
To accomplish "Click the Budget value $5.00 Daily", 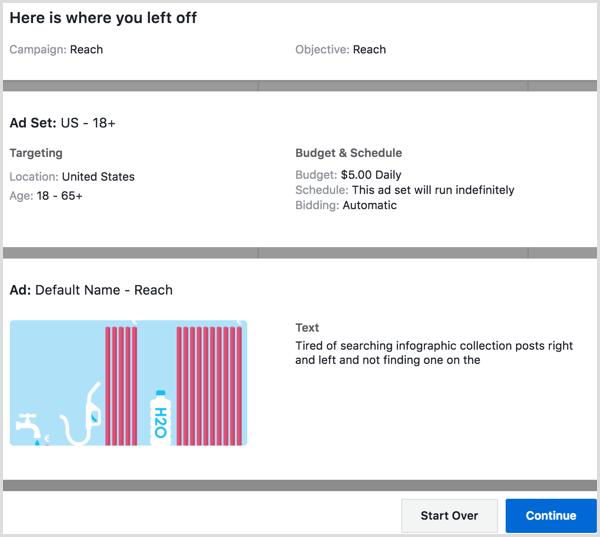I will 371,175.
